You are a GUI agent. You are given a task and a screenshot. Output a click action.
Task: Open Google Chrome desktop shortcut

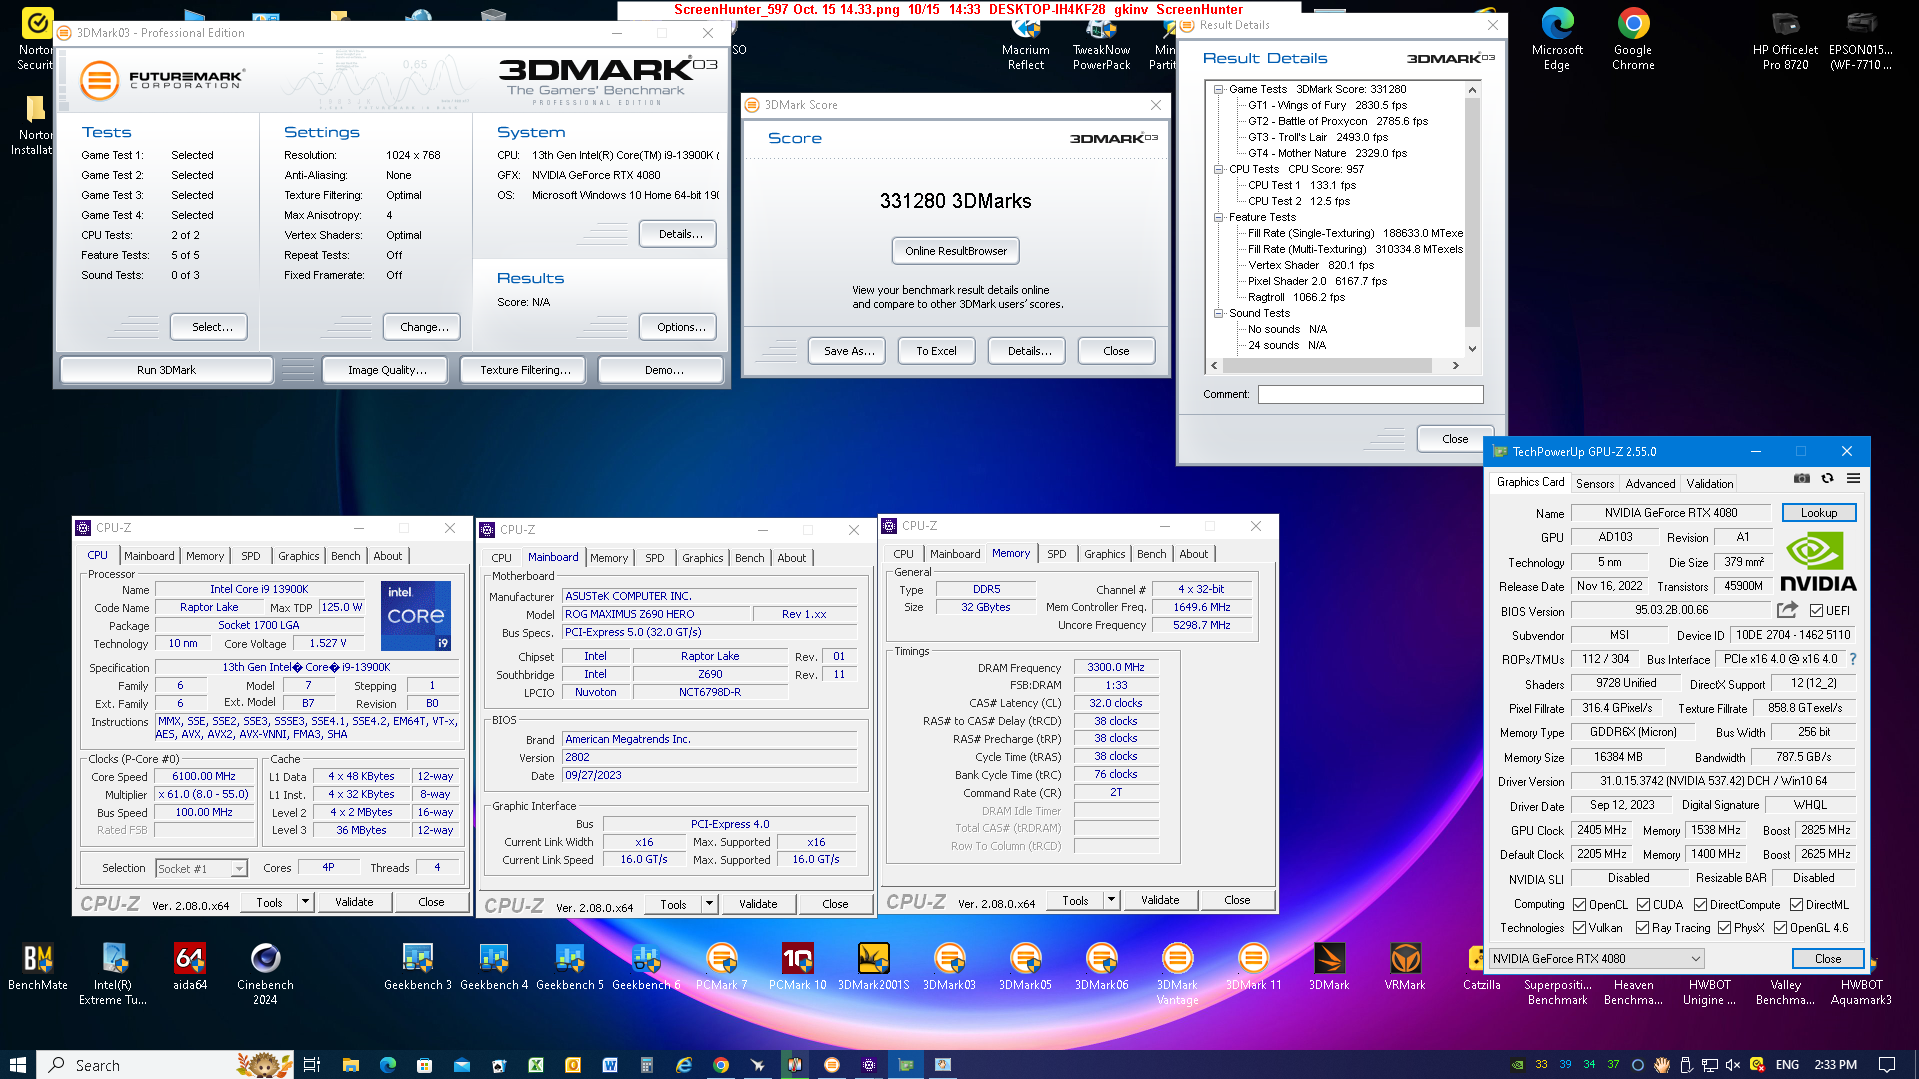(1633, 40)
